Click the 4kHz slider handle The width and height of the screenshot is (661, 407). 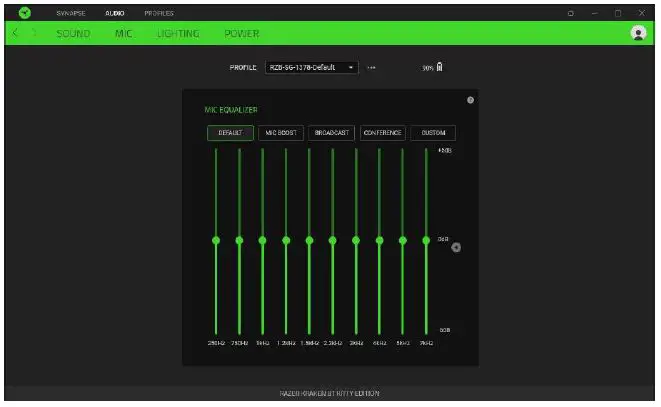click(379, 240)
